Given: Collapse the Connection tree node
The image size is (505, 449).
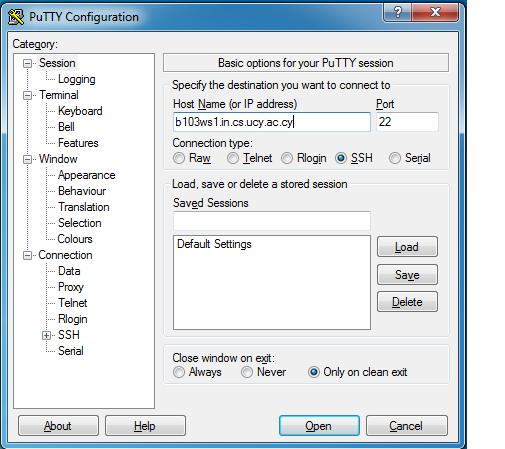Looking at the screenshot, I should [x=27, y=255].
